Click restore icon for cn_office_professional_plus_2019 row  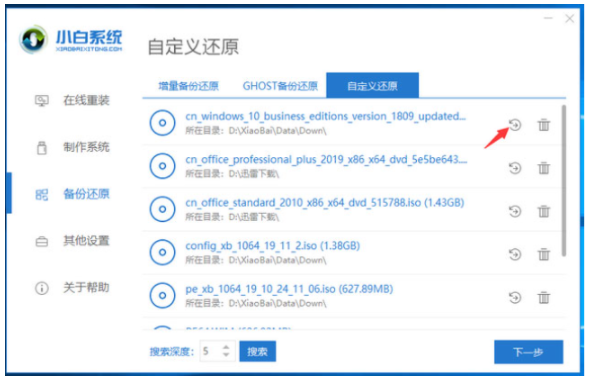coord(515,168)
